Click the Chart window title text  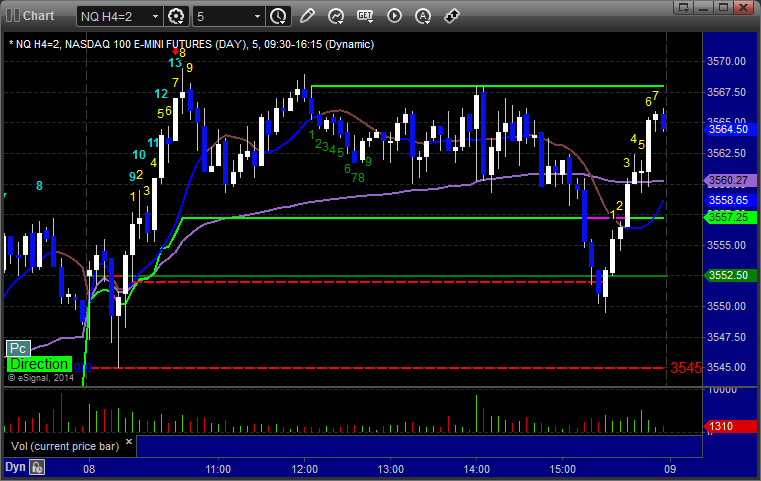[x=38, y=16]
